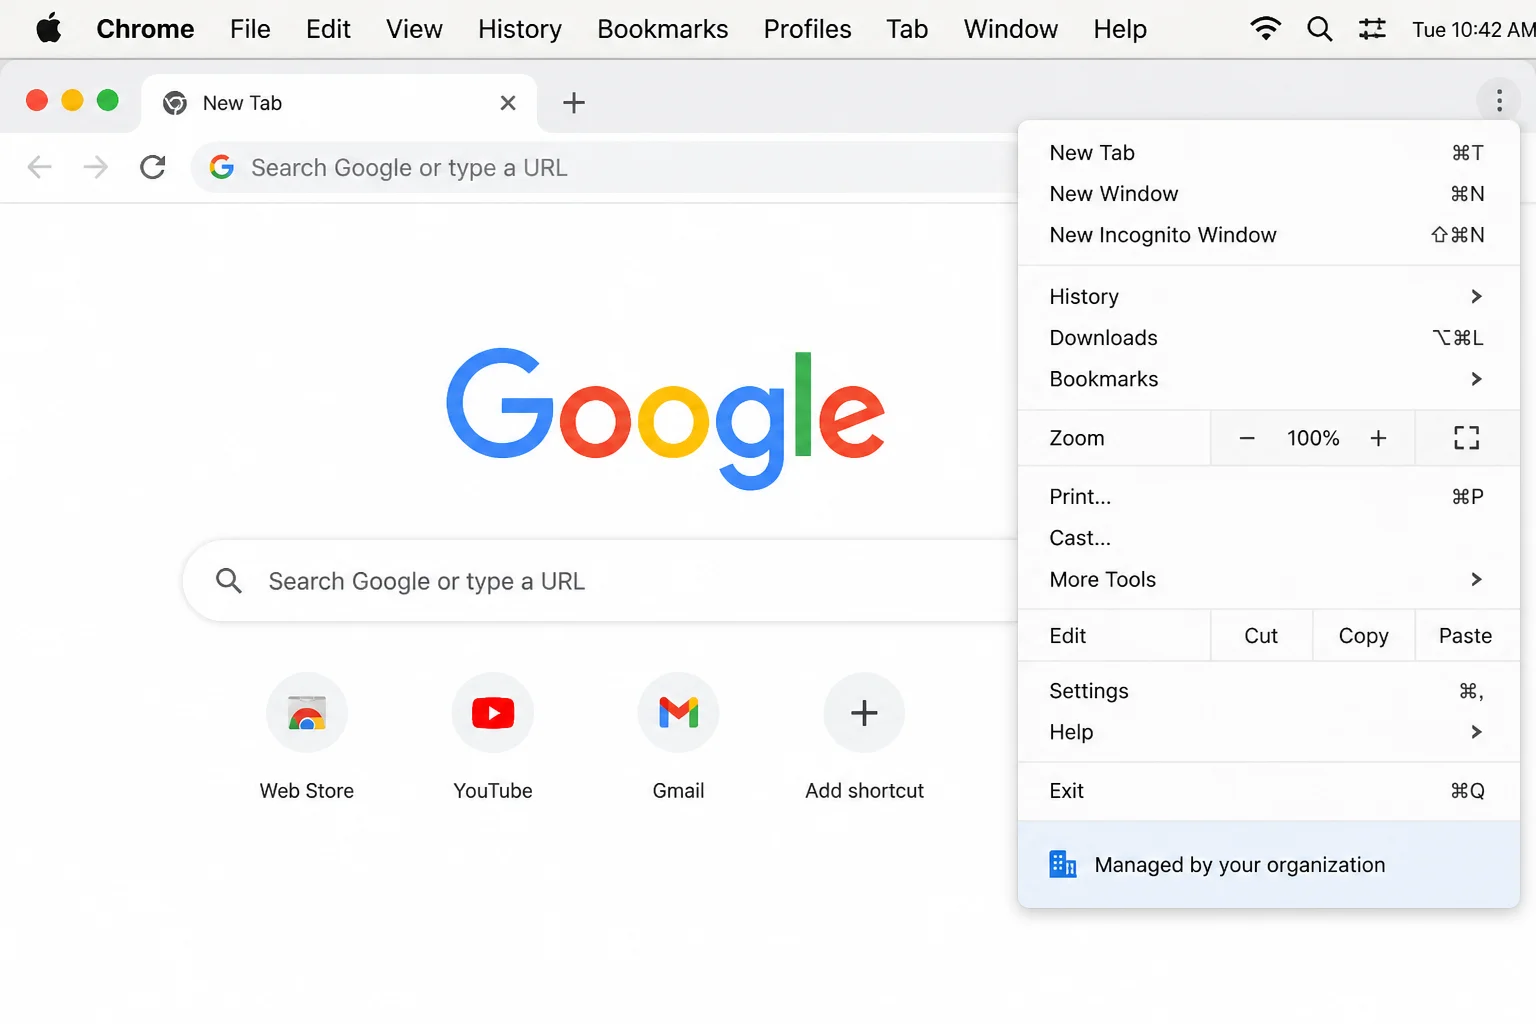The image size is (1536, 1024).
Task: Open the Gmail shortcut icon
Action: pos(679,713)
